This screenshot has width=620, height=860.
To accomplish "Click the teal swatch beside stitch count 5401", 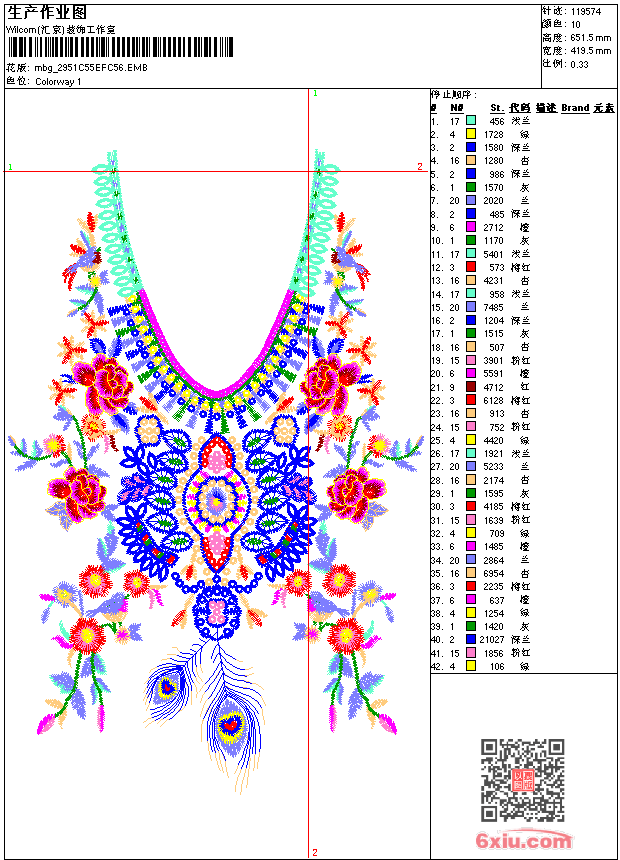I will click(471, 253).
